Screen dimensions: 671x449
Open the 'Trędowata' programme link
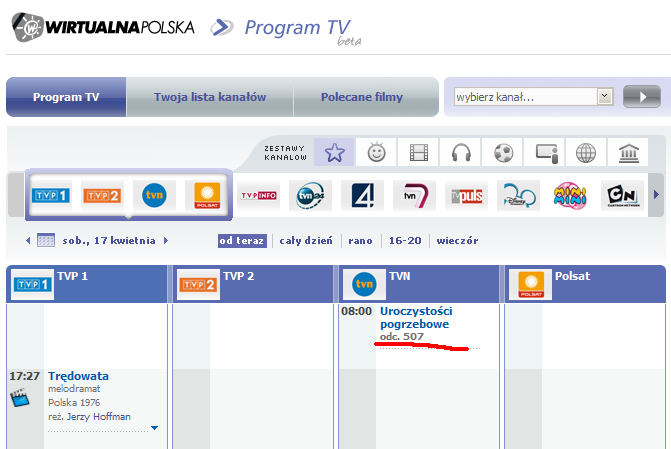tap(78, 376)
